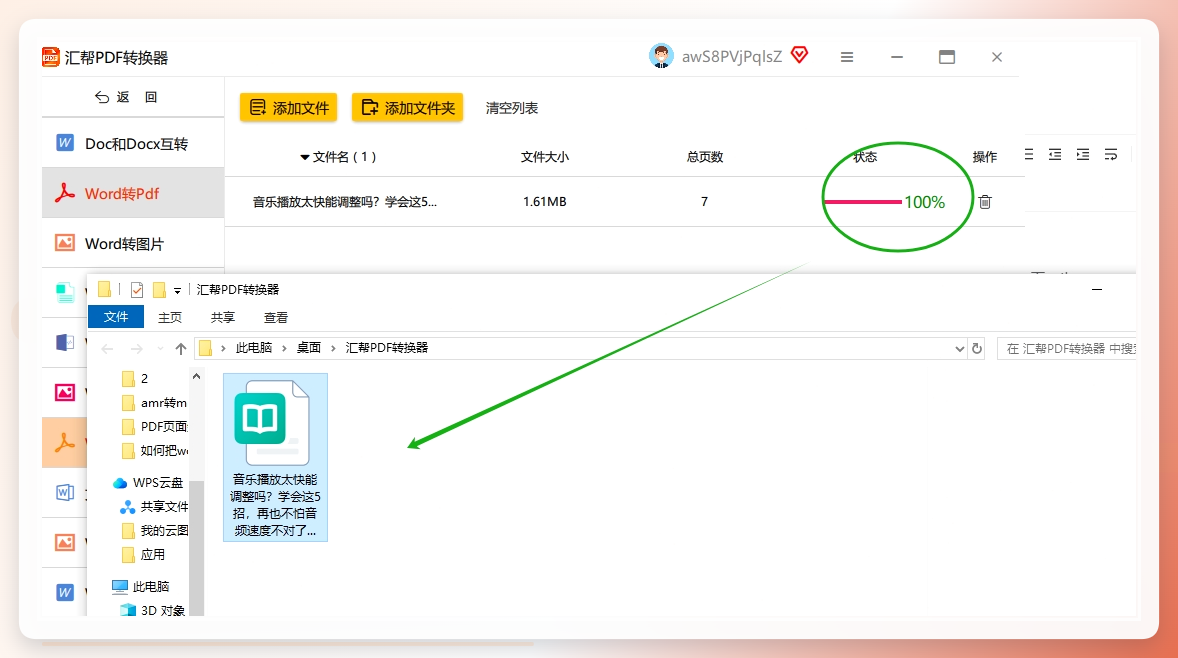Click the dark blue book sidebar icon
The height and width of the screenshot is (658, 1178).
click(65, 343)
